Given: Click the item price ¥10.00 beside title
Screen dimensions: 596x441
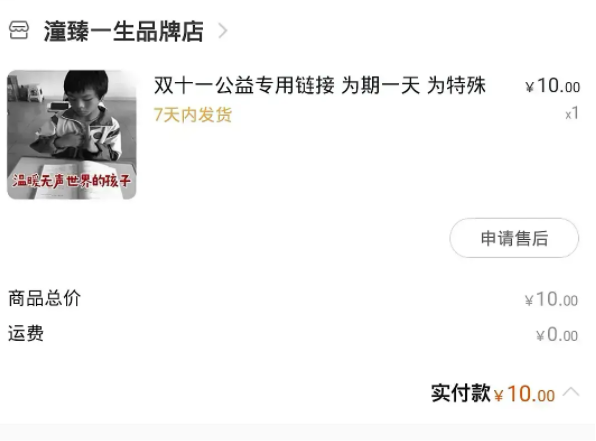Looking at the screenshot, I should click(x=552, y=86).
